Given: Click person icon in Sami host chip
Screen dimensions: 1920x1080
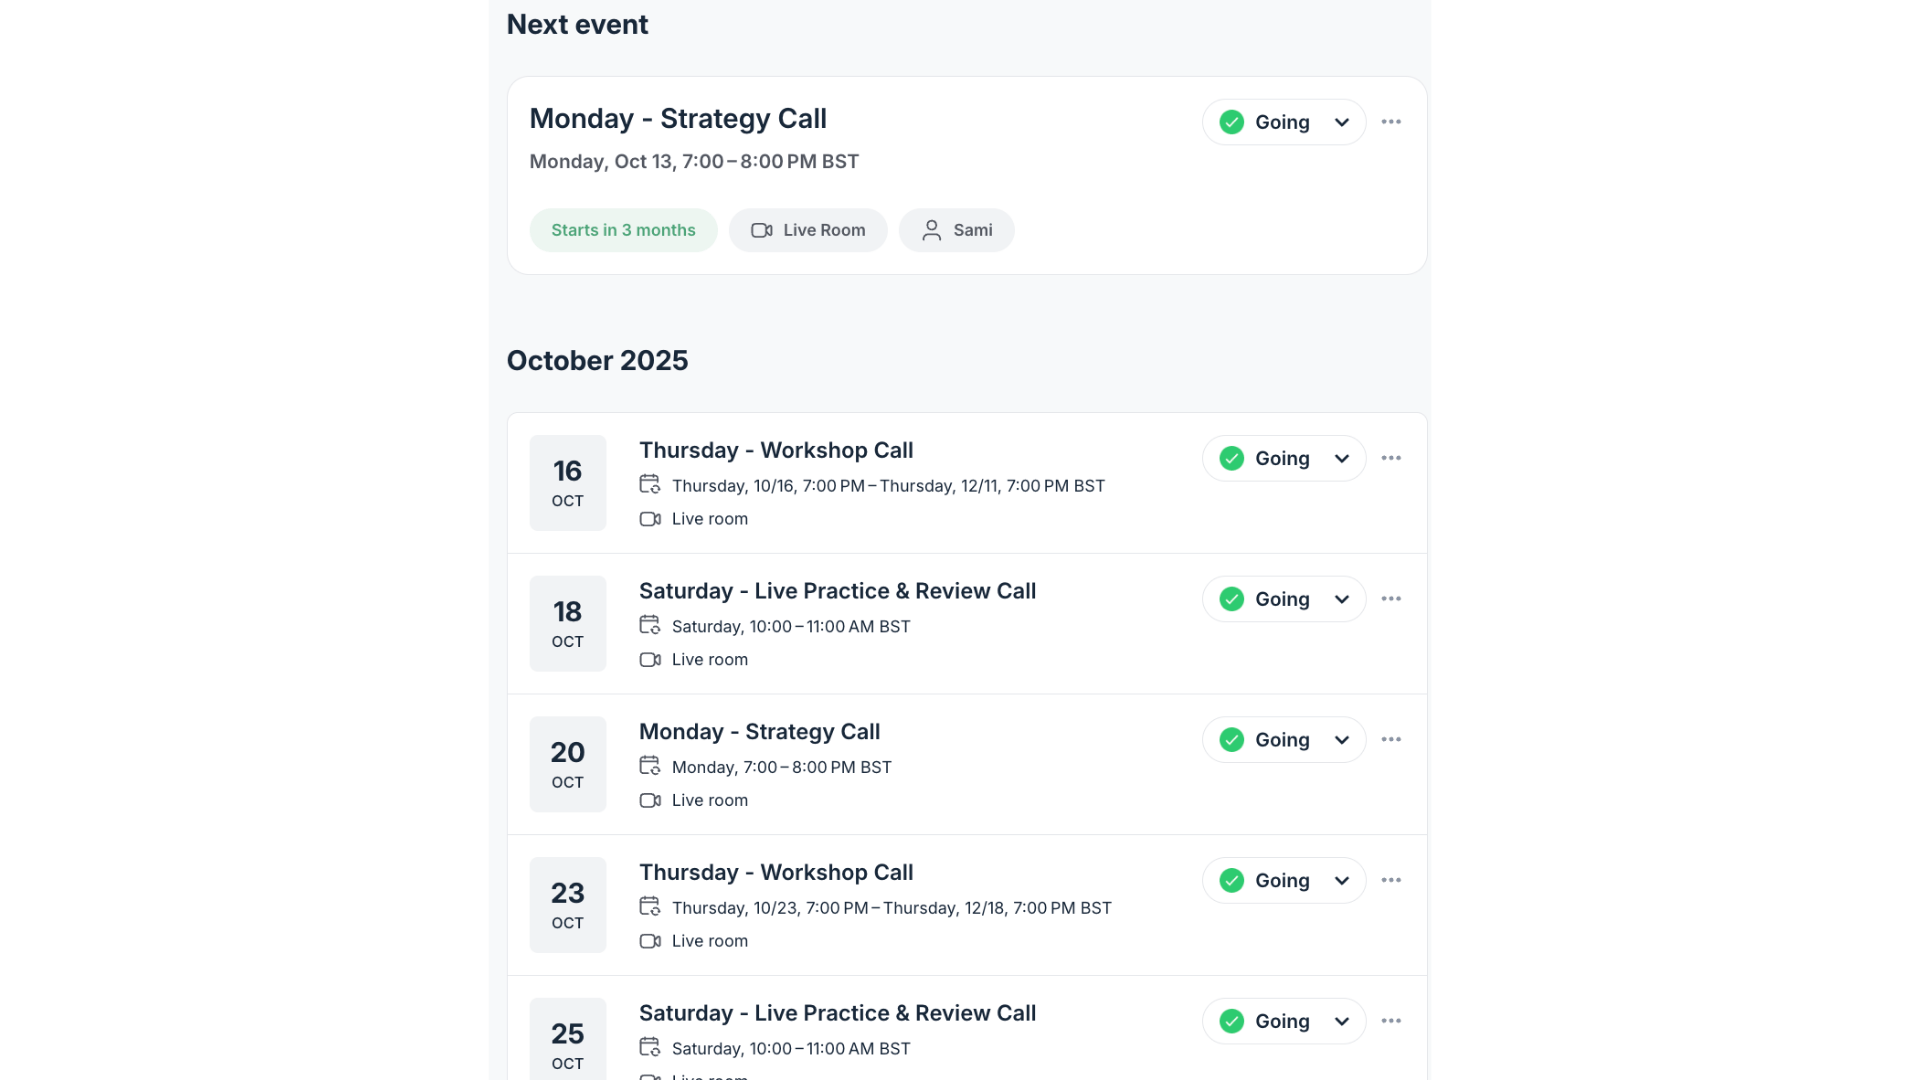Looking at the screenshot, I should 931,230.
